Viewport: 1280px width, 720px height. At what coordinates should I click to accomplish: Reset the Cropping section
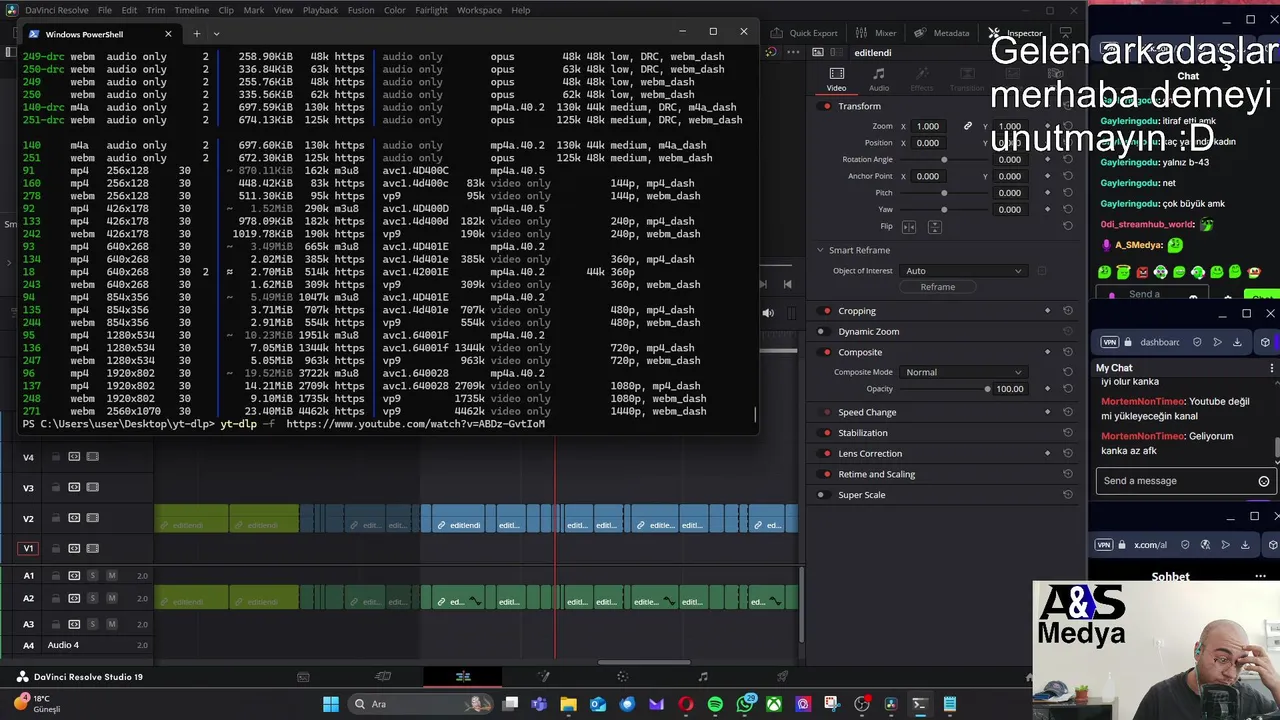pos(1067,311)
